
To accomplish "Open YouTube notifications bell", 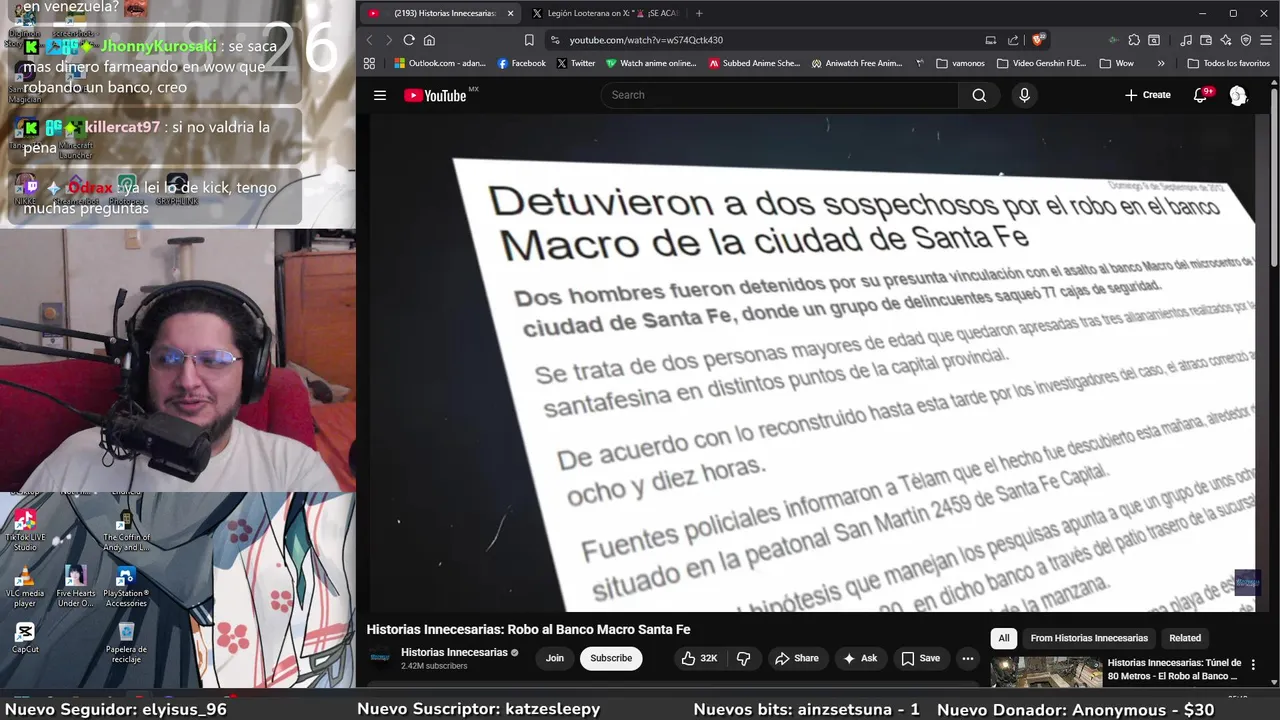I will coord(1201,95).
